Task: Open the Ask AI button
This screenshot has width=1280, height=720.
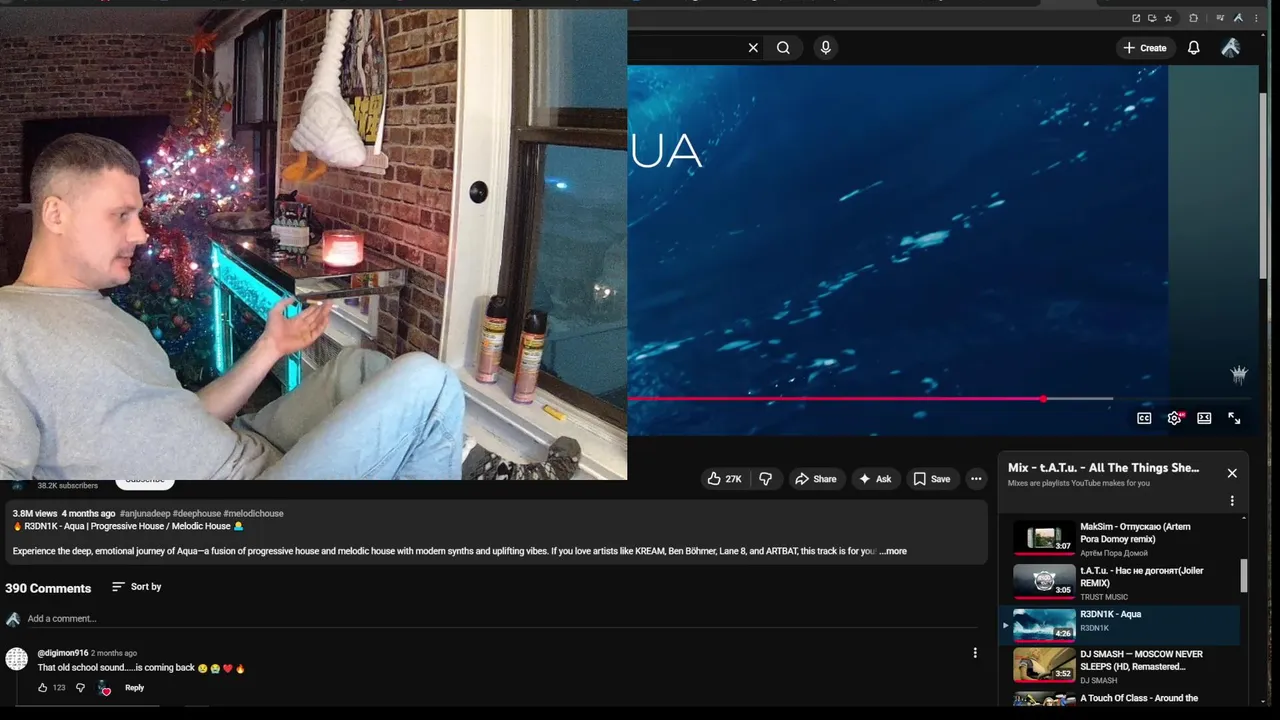Action: [x=874, y=479]
